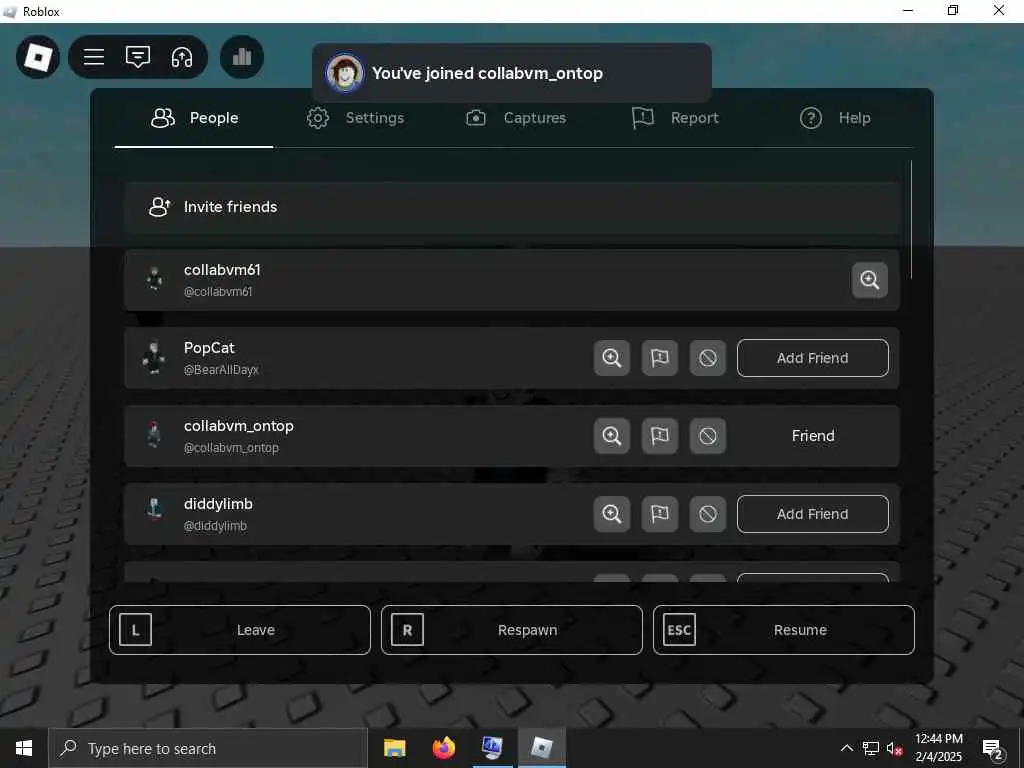Add PopCat as a friend
Screen dimensions: 1024x768
pos(812,358)
